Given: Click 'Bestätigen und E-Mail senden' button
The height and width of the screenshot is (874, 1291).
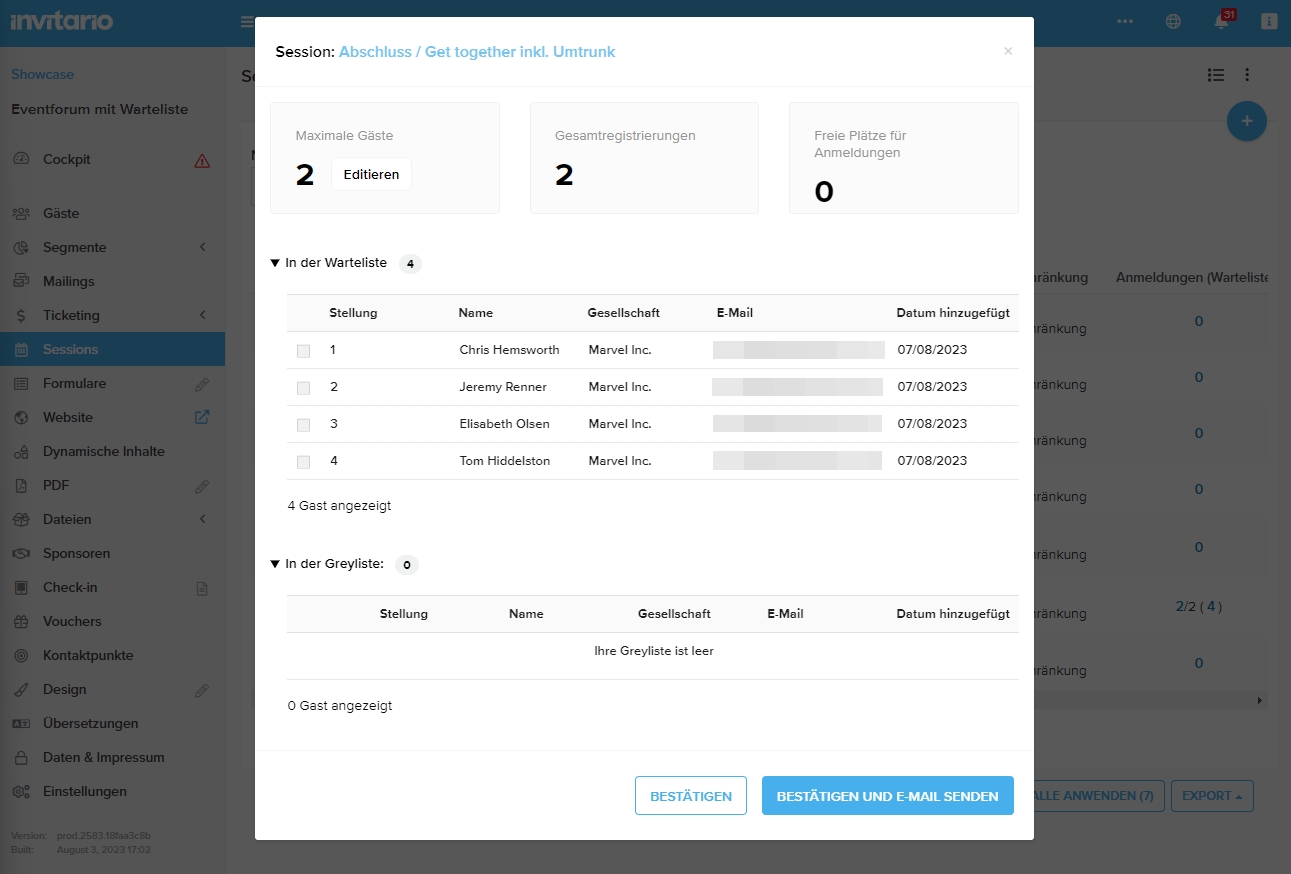Looking at the screenshot, I should pyautogui.click(x=887, y=796).
